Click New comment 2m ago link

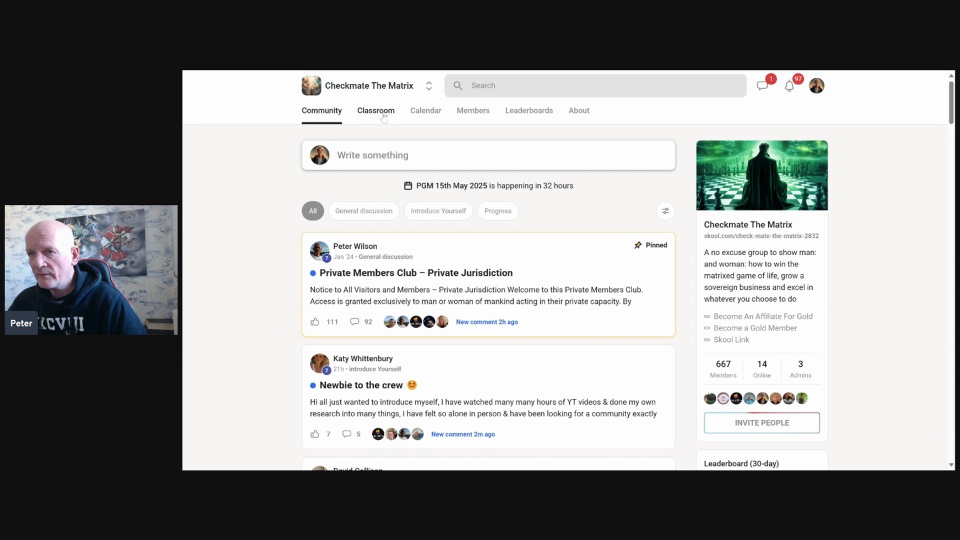click(463, 434)
